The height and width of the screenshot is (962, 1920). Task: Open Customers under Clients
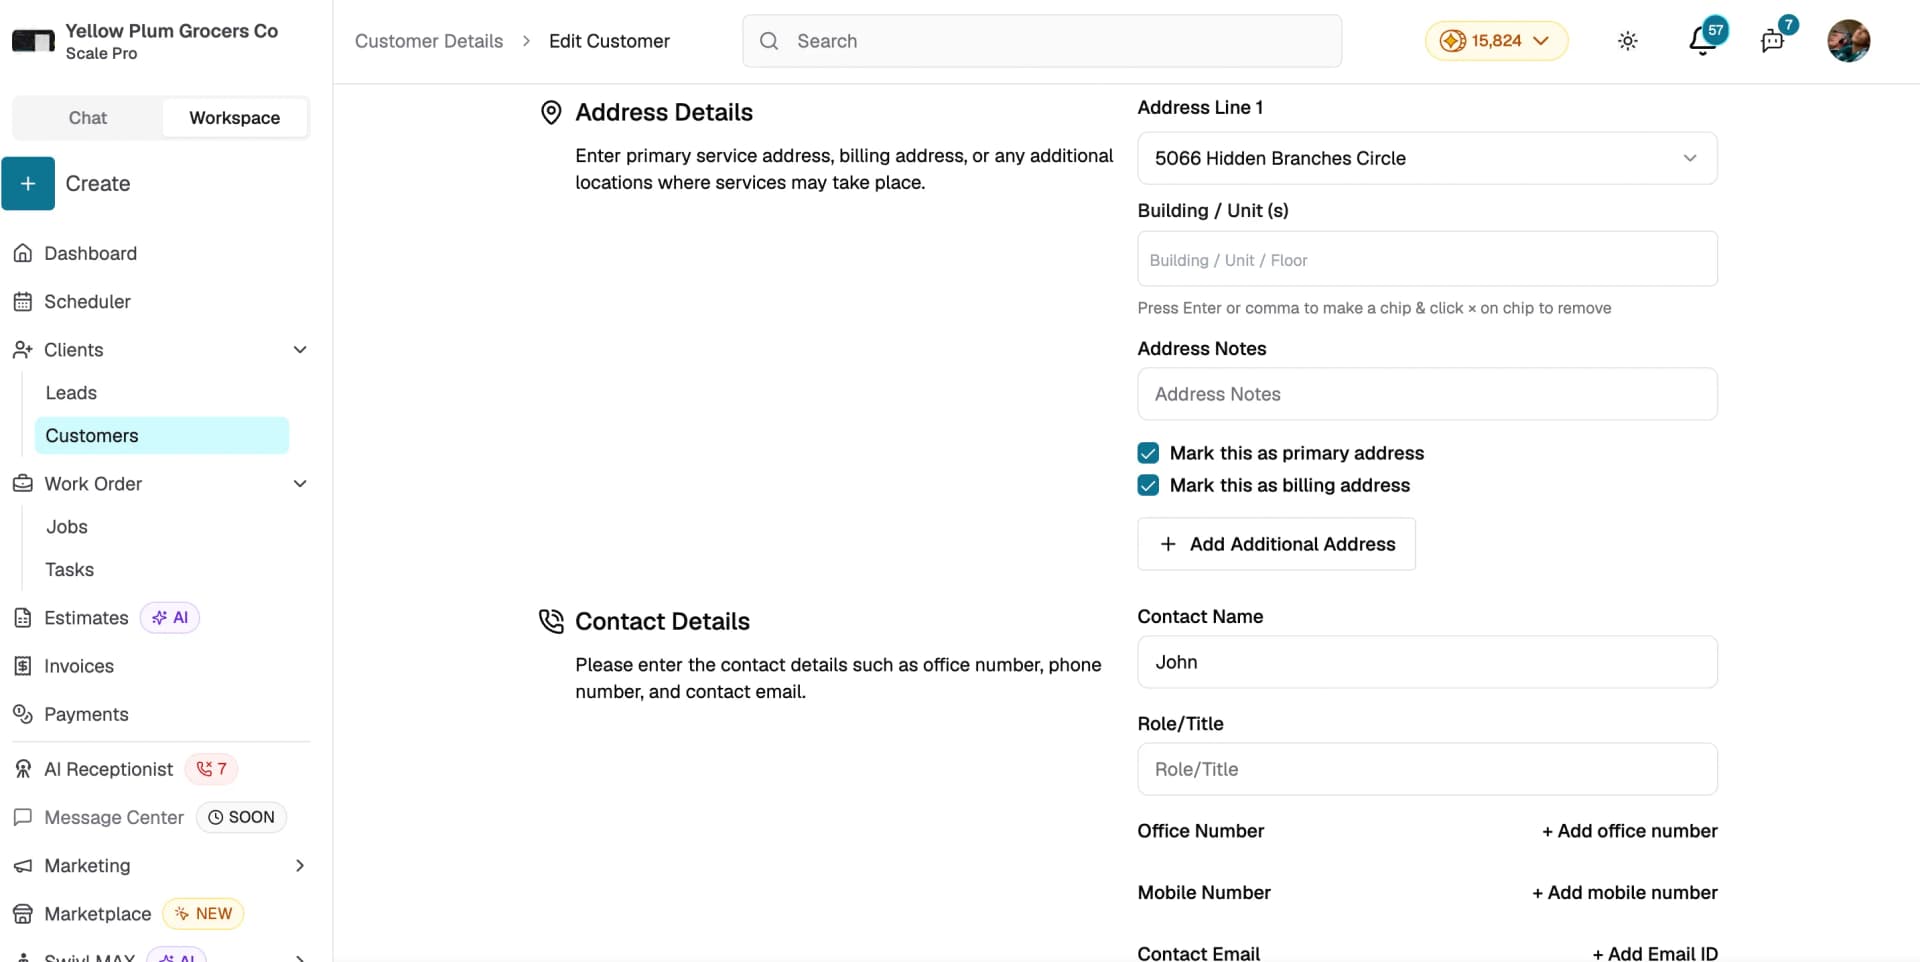pyautogui.click(x=161, y=436)
